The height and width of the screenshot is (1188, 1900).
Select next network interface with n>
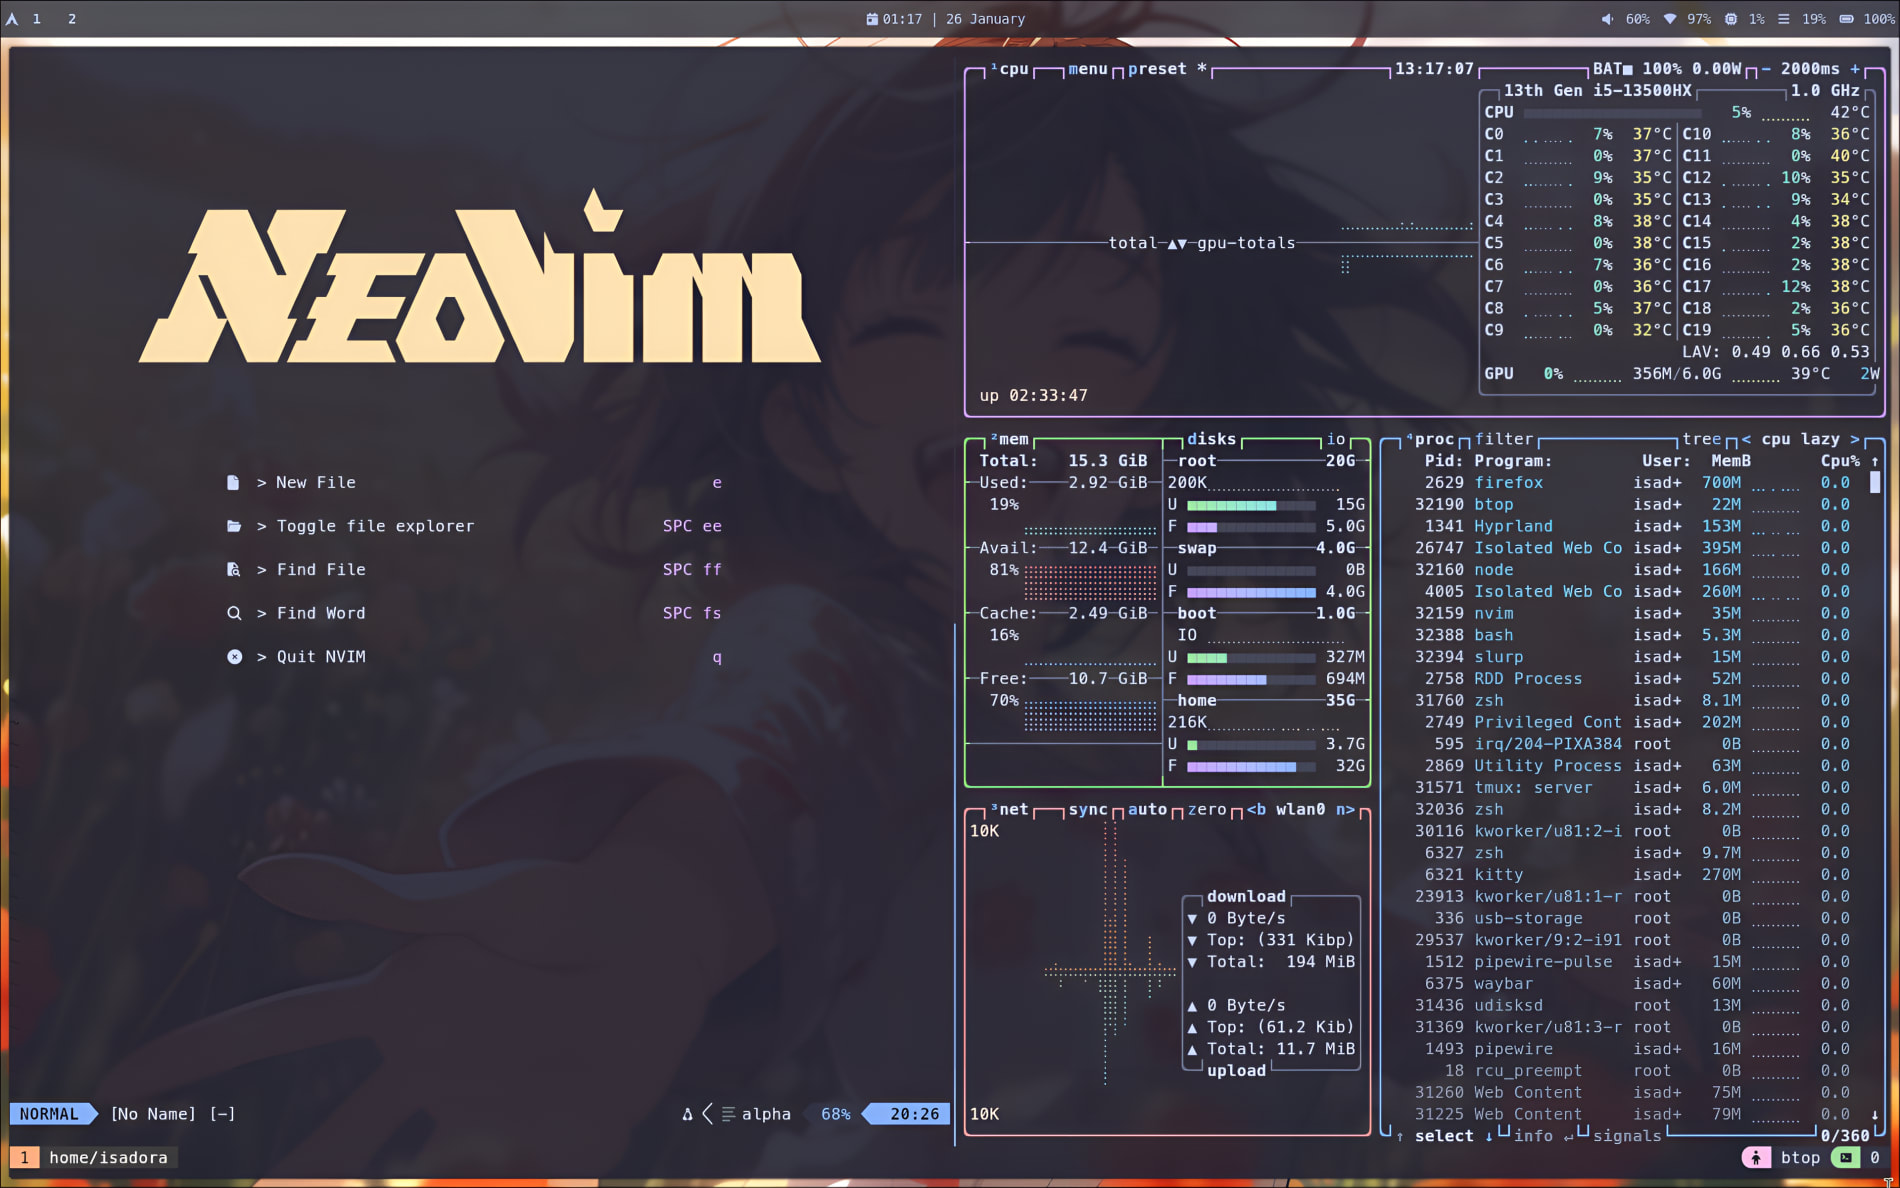pos(1345,809)
